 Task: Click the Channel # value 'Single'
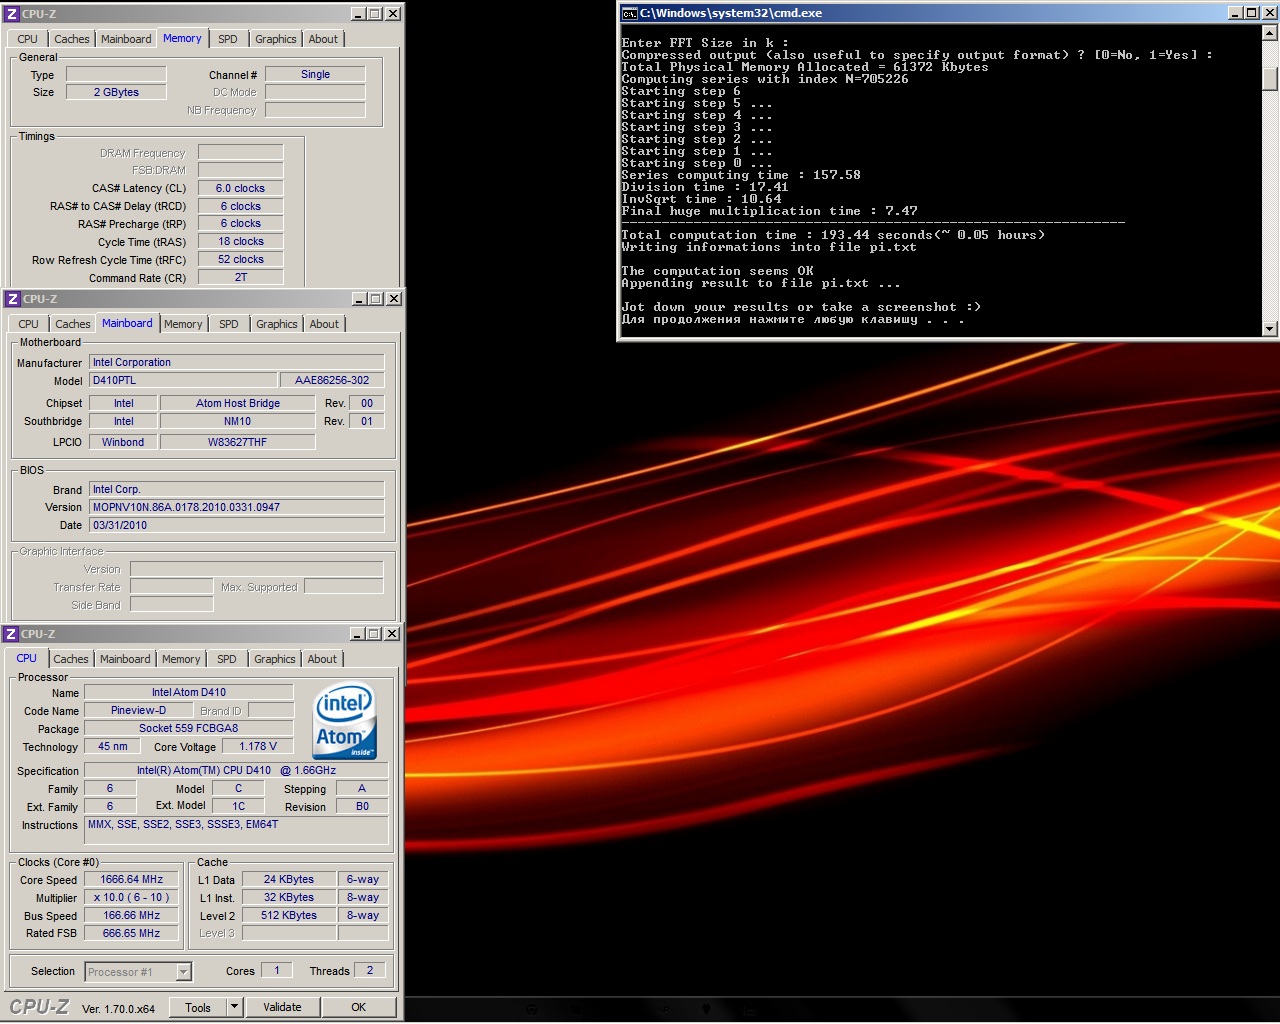(x=315, y=74)
